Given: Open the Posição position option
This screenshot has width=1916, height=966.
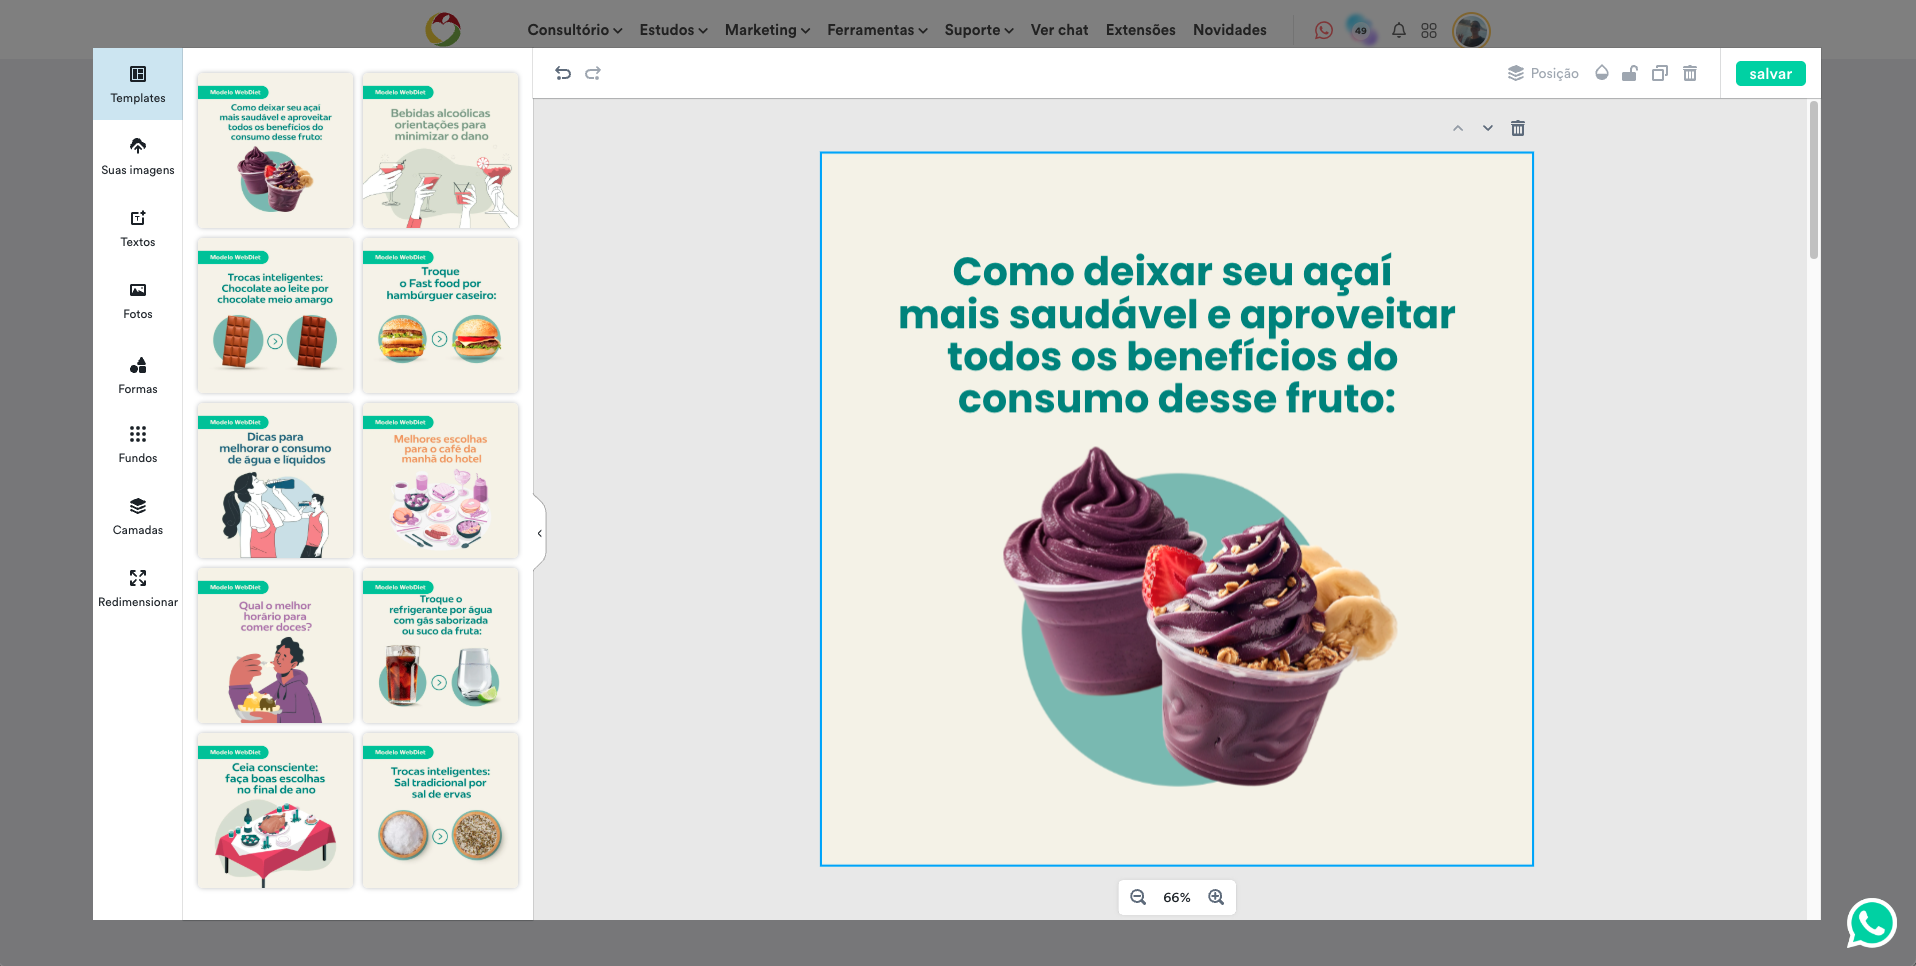Looking at the screenshot, I should coord(1543,73).
